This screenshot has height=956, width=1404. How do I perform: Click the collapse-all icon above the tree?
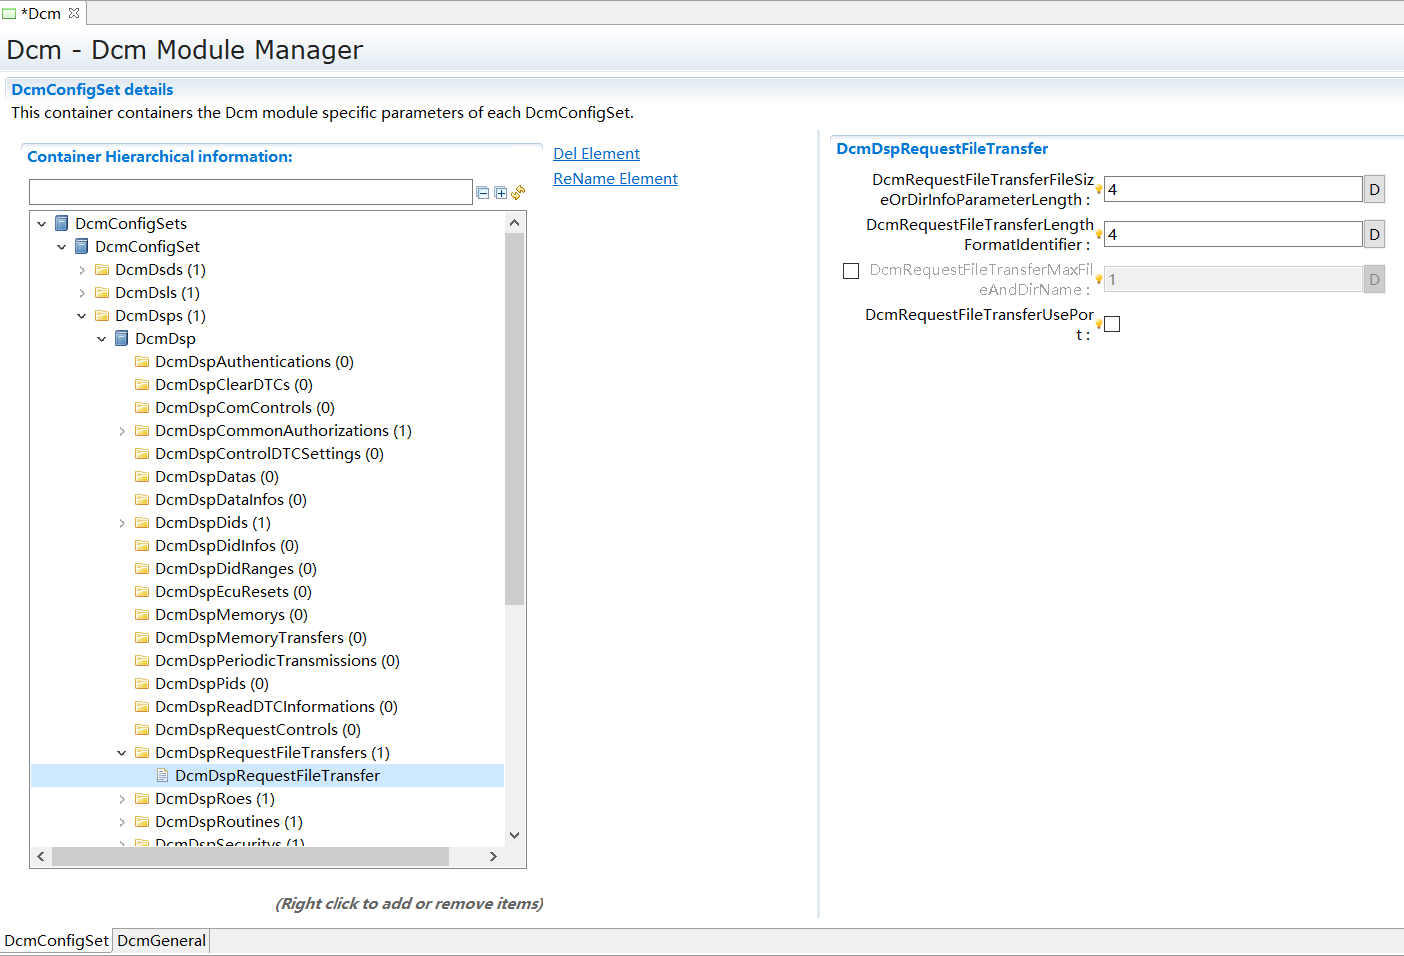click(483, 192)
